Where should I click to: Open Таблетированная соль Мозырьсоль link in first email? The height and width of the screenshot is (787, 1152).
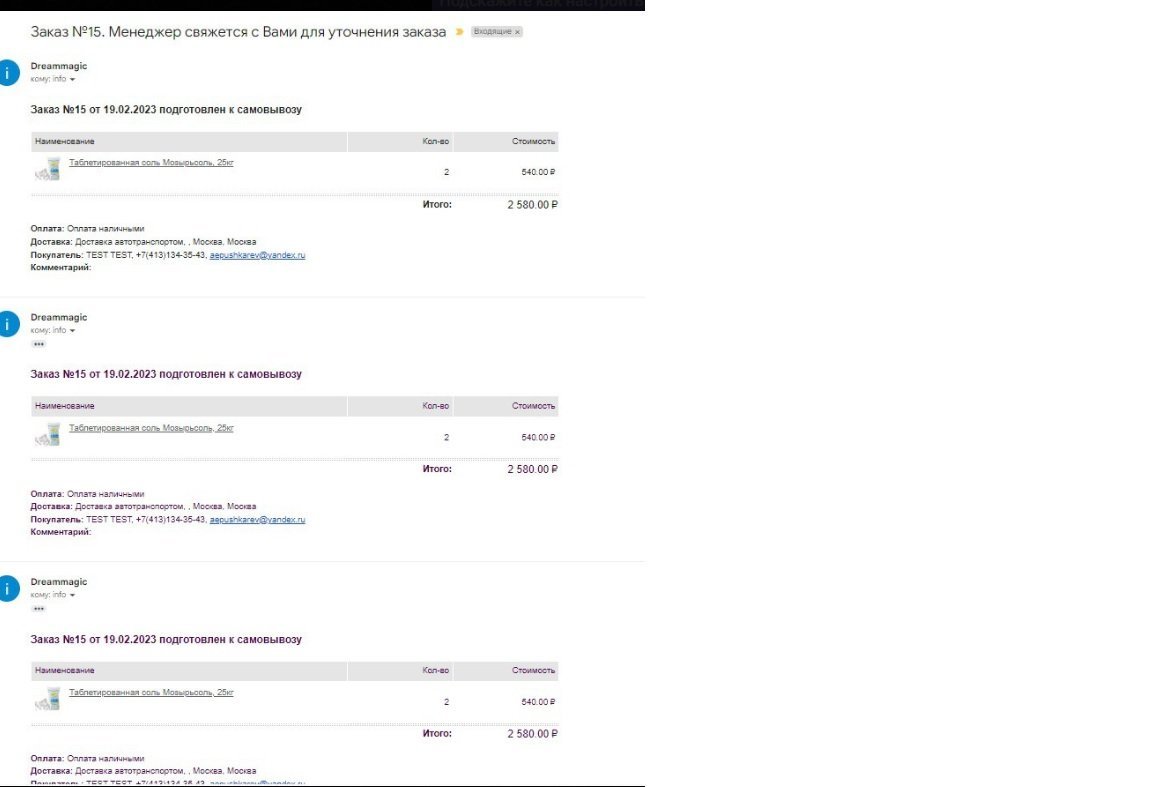pos(151,162)
